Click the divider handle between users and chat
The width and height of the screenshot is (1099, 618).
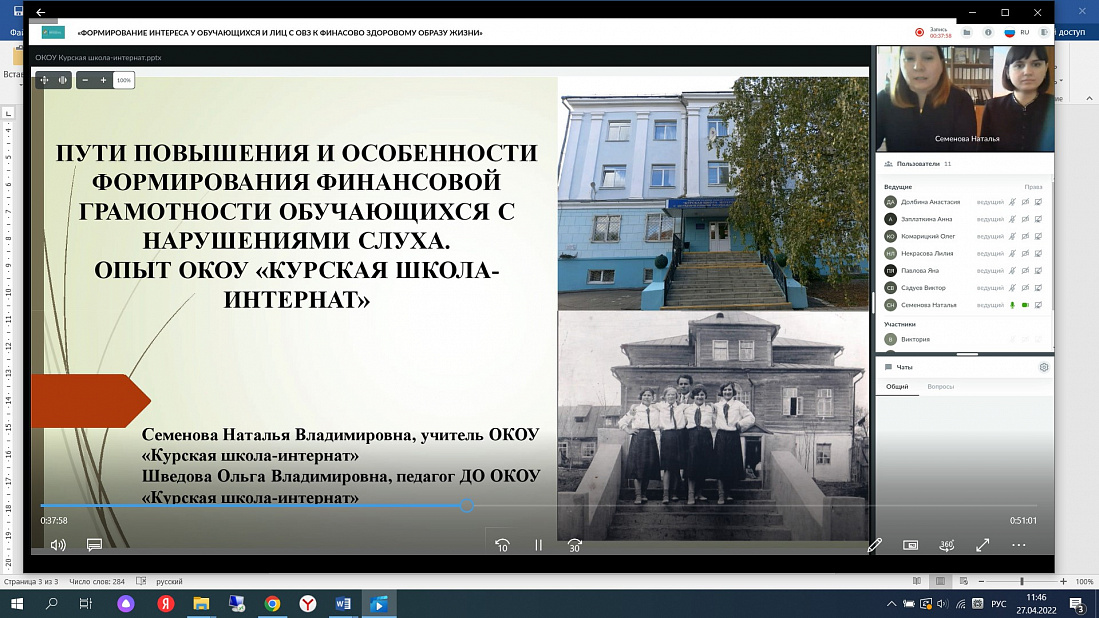(967, 355)
